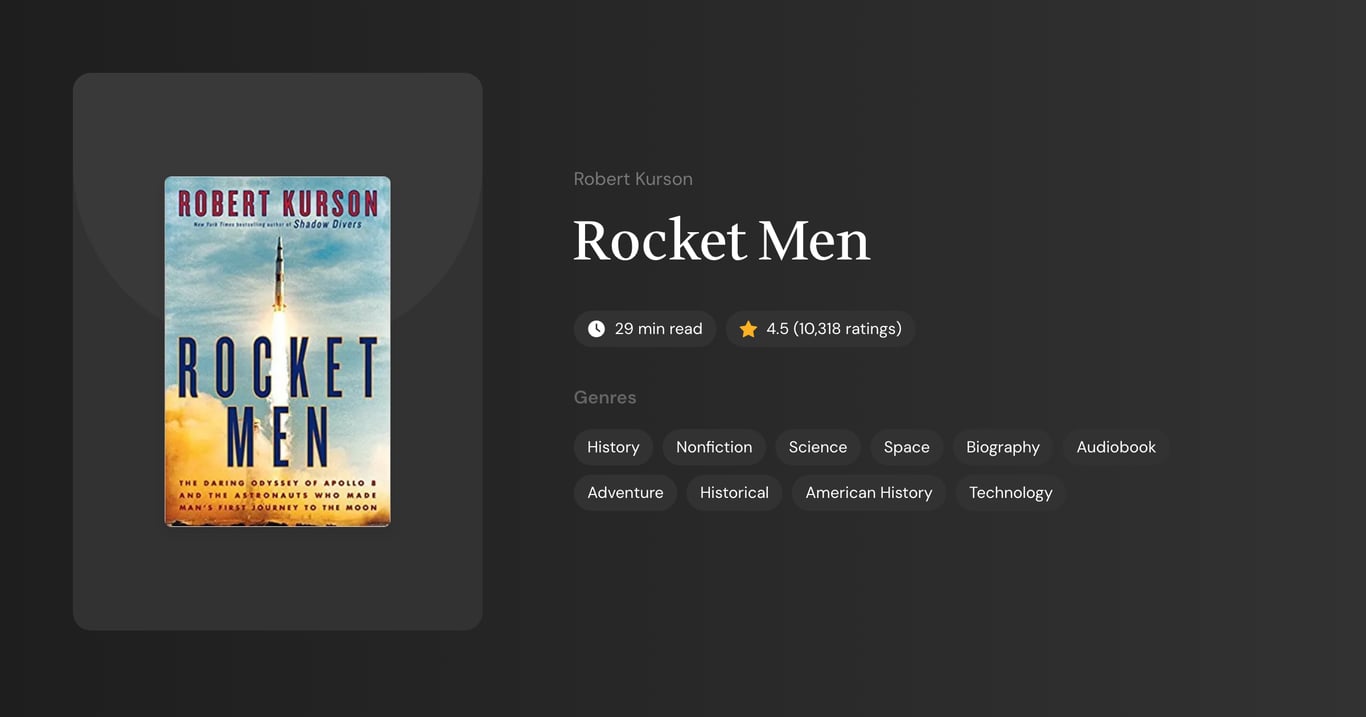
Task: Click the author name Robert Kurson
Action: click(633, 178)
